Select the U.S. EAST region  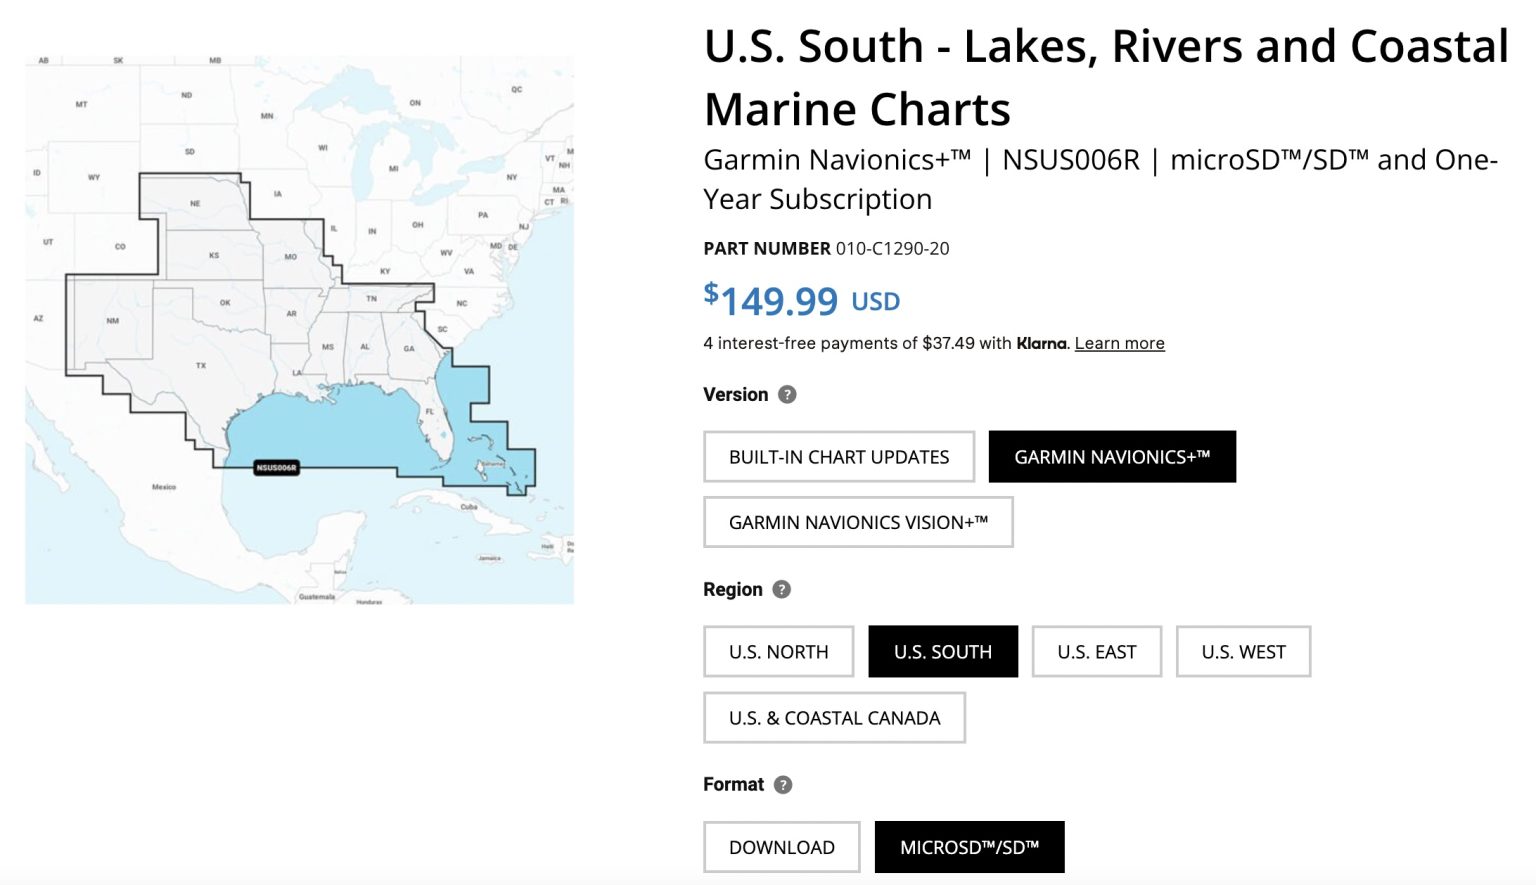point(1096,651)
